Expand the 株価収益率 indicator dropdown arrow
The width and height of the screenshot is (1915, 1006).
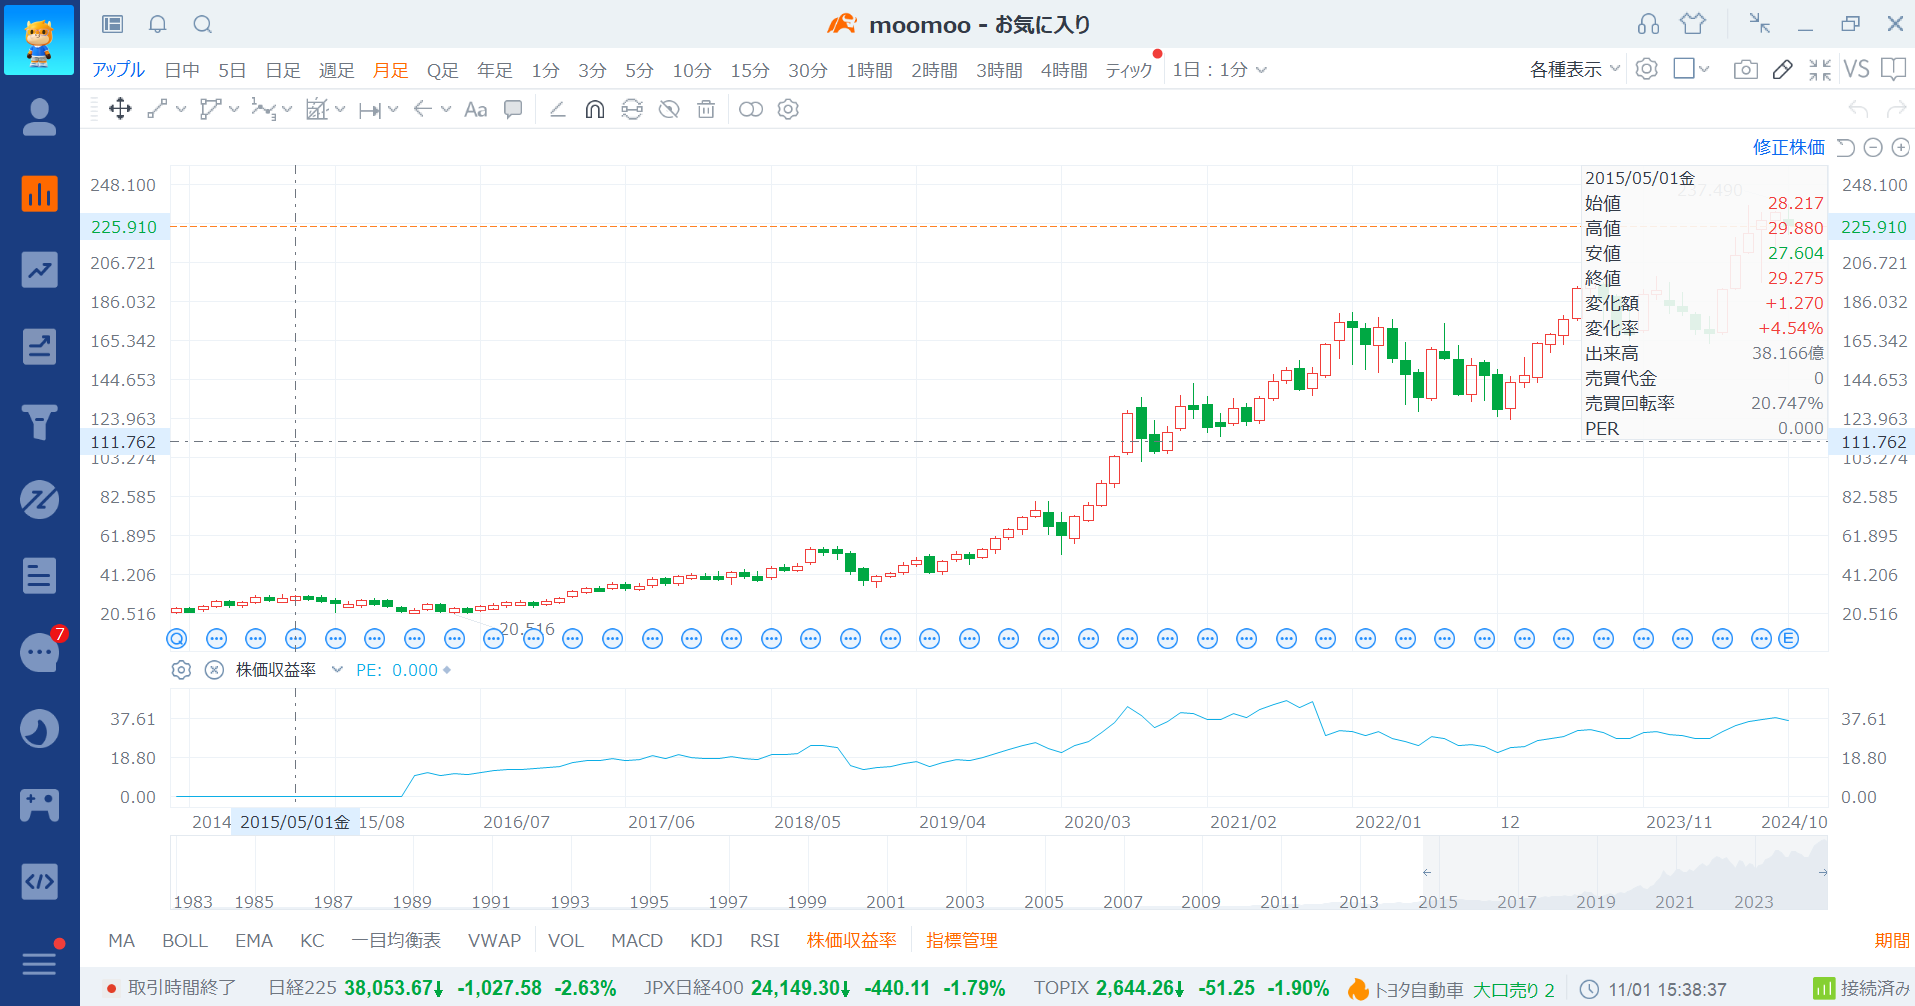pyautogui.click(x=337, y=670)
